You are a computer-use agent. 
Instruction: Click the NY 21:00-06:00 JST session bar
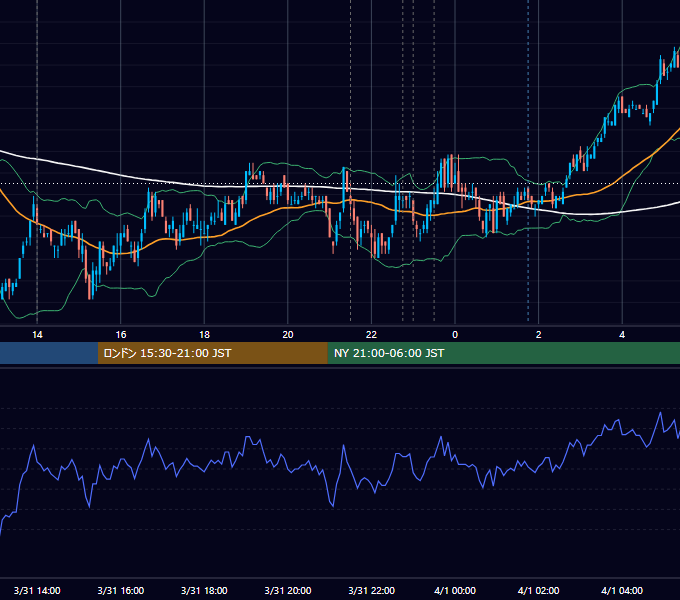tap(503, 353)
